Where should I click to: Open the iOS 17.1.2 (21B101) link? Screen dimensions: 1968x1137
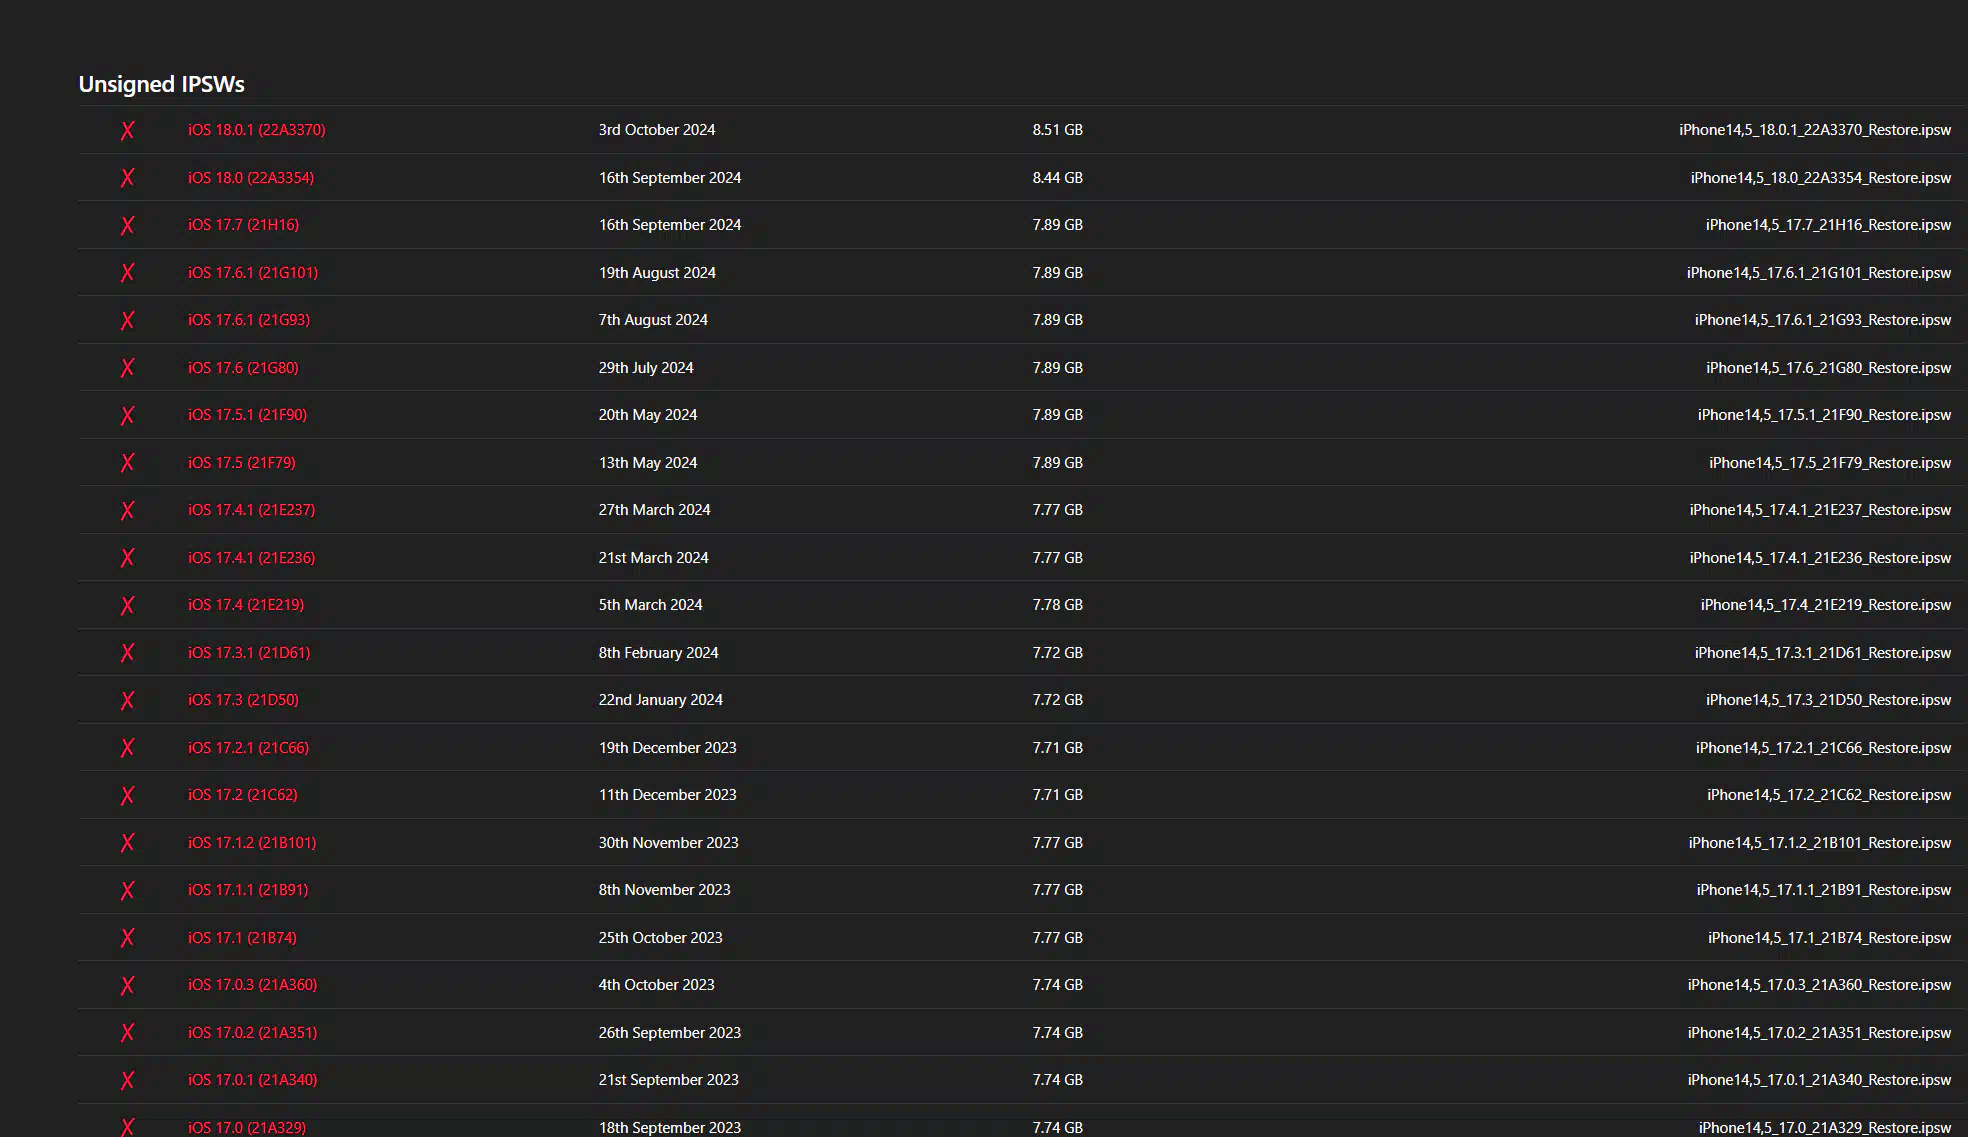[252, 843]
